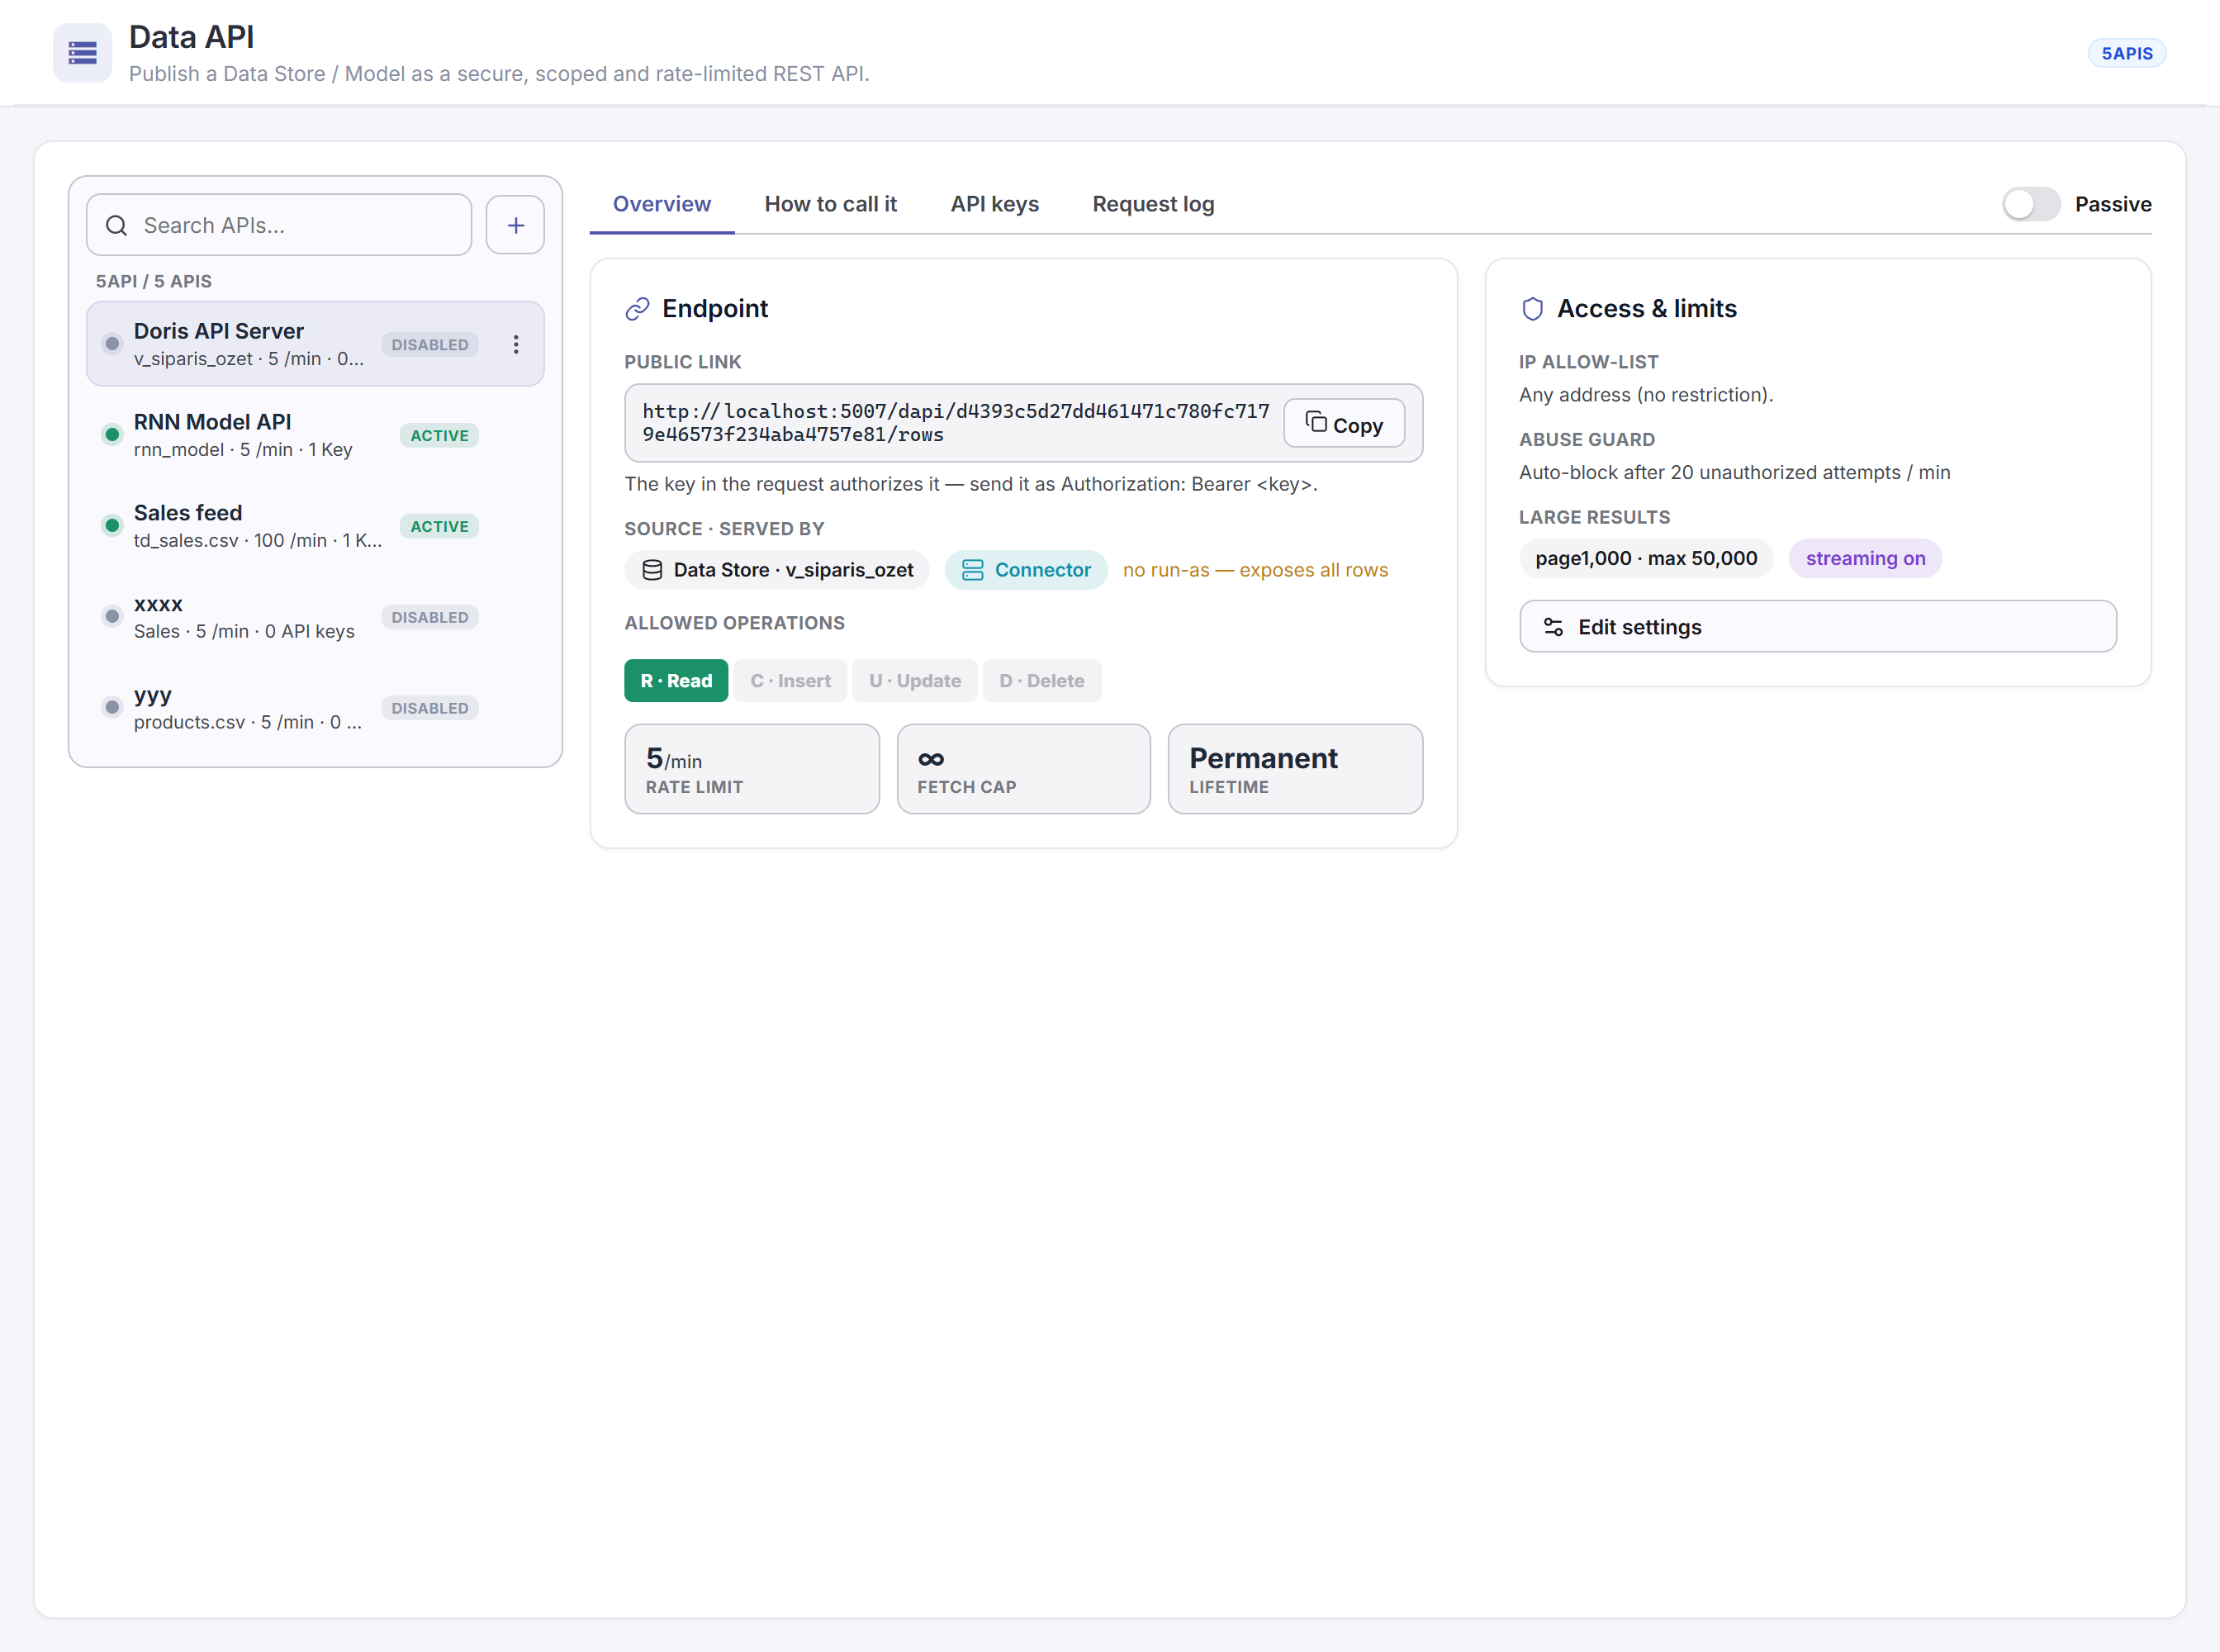Viewport: 2220px width, 1652px height.
Task: Select the public link URL text
Action: [x=956, y=423]
